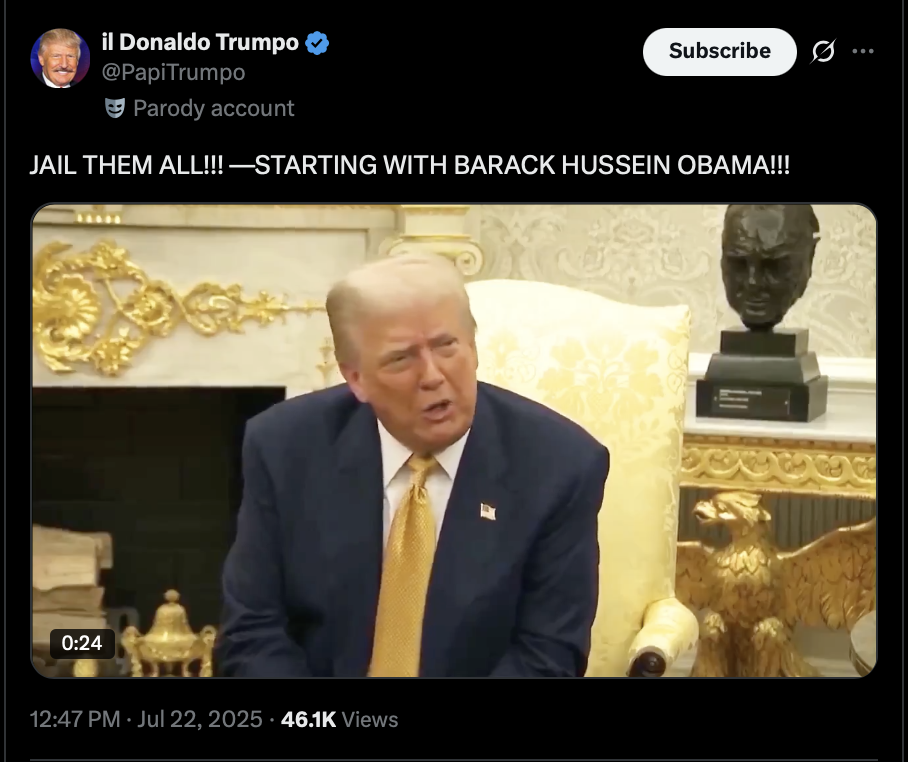
Task: Open the il Donaldo Trumpo profile avatar
Action: 60,58
